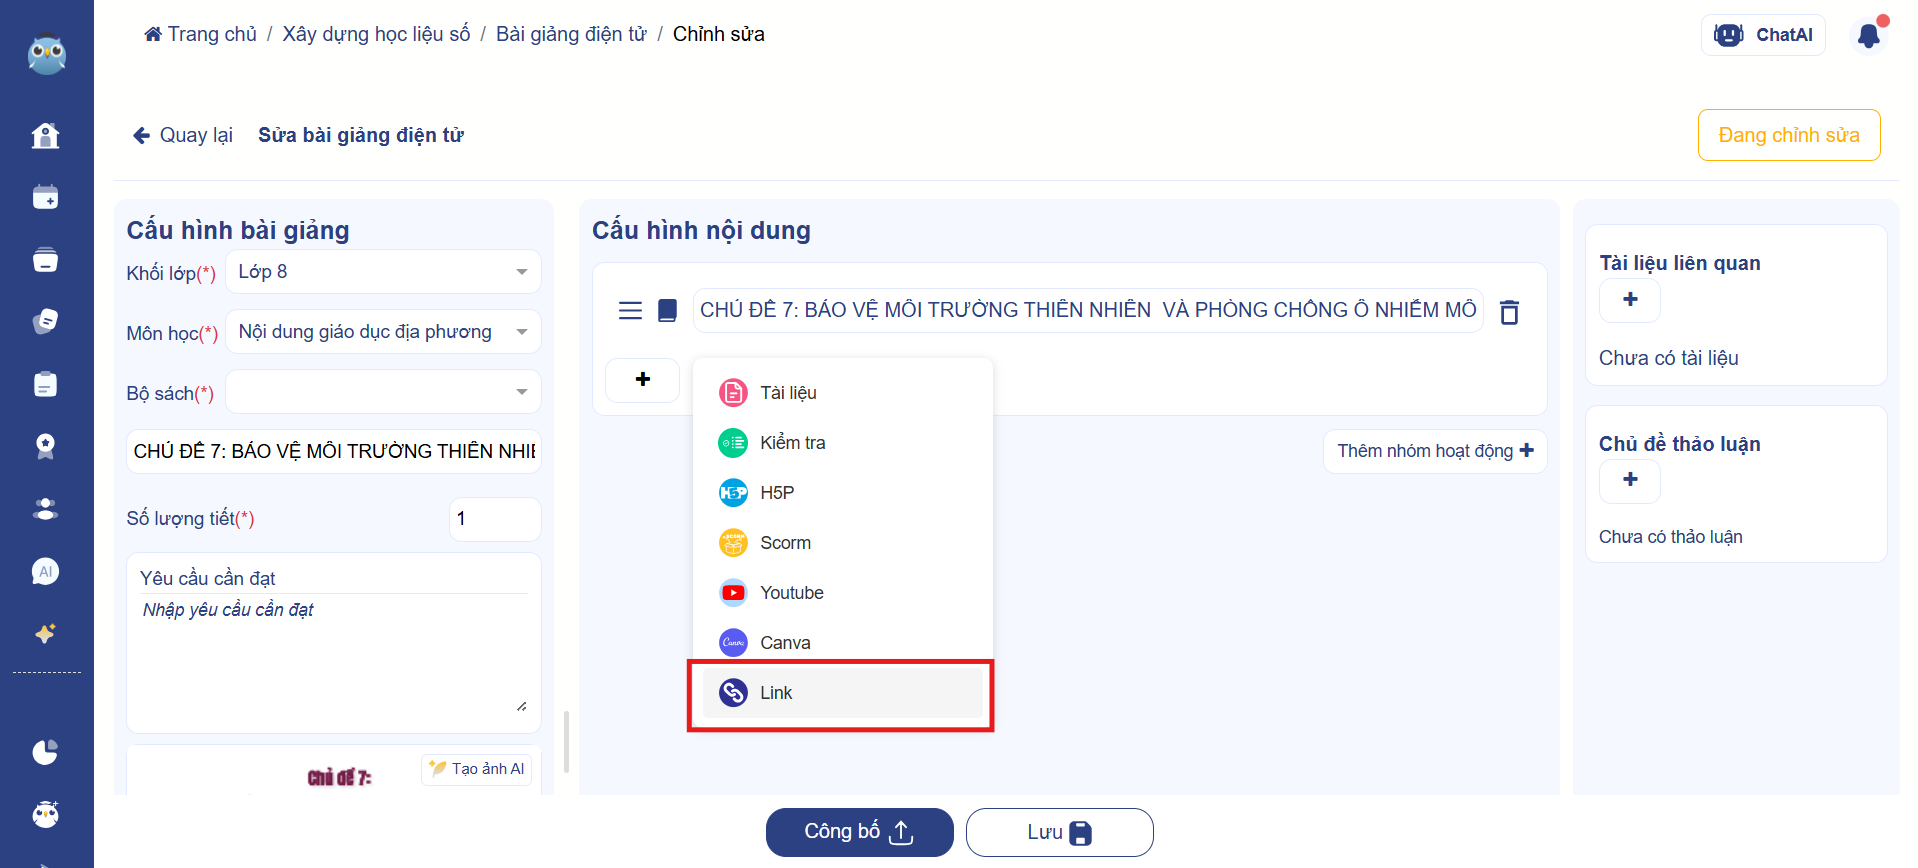Open the home icon in sidebar
The width and height of the screenshot is (1918, 868).
pos(45,136)
